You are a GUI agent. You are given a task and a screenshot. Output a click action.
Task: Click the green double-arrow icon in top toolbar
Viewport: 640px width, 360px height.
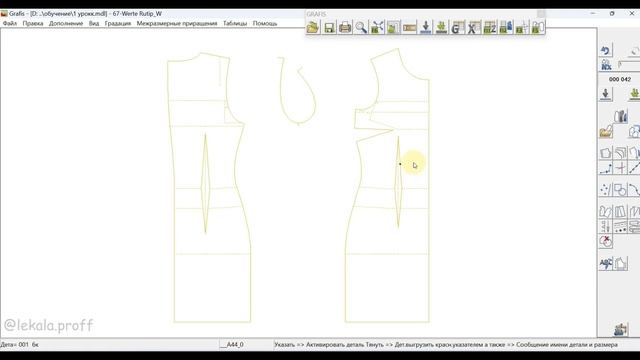442,27
